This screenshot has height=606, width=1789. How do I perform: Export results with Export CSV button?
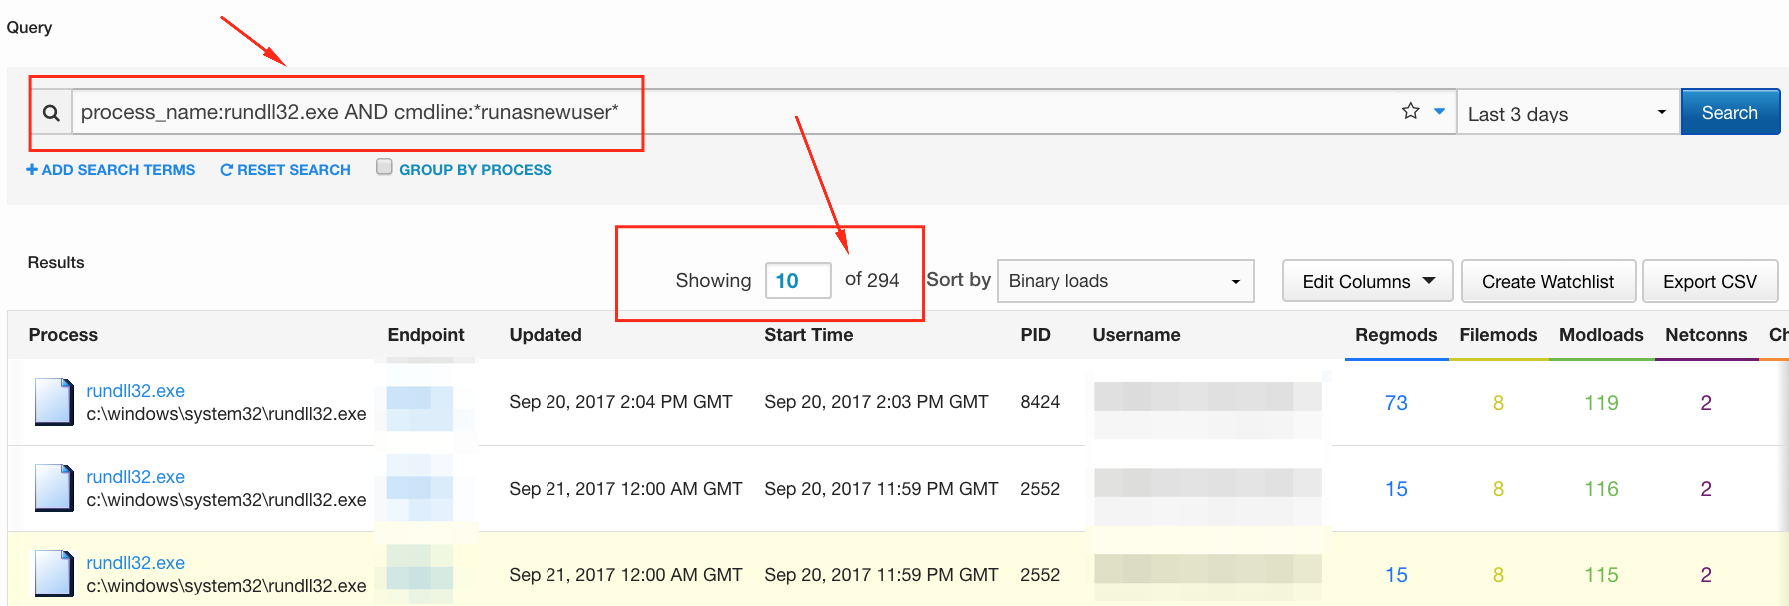[x=1709, y=281]
